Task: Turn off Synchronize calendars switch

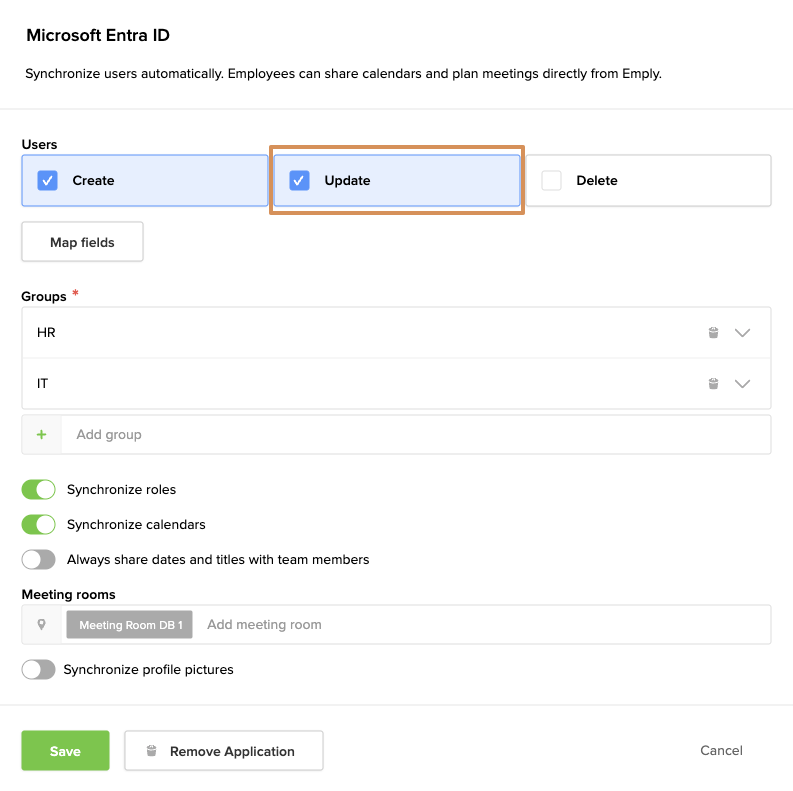Action: pos(39,525)
